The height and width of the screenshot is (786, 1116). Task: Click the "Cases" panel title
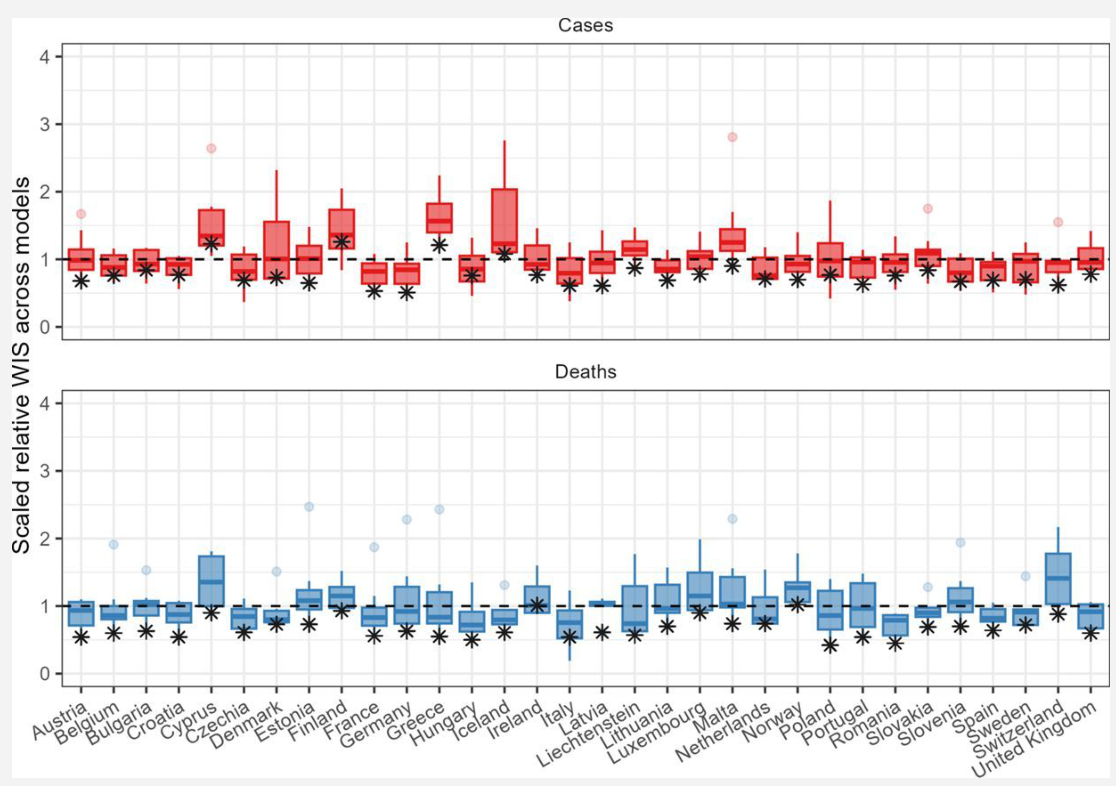pyautogui.click(x=585, y=26)
